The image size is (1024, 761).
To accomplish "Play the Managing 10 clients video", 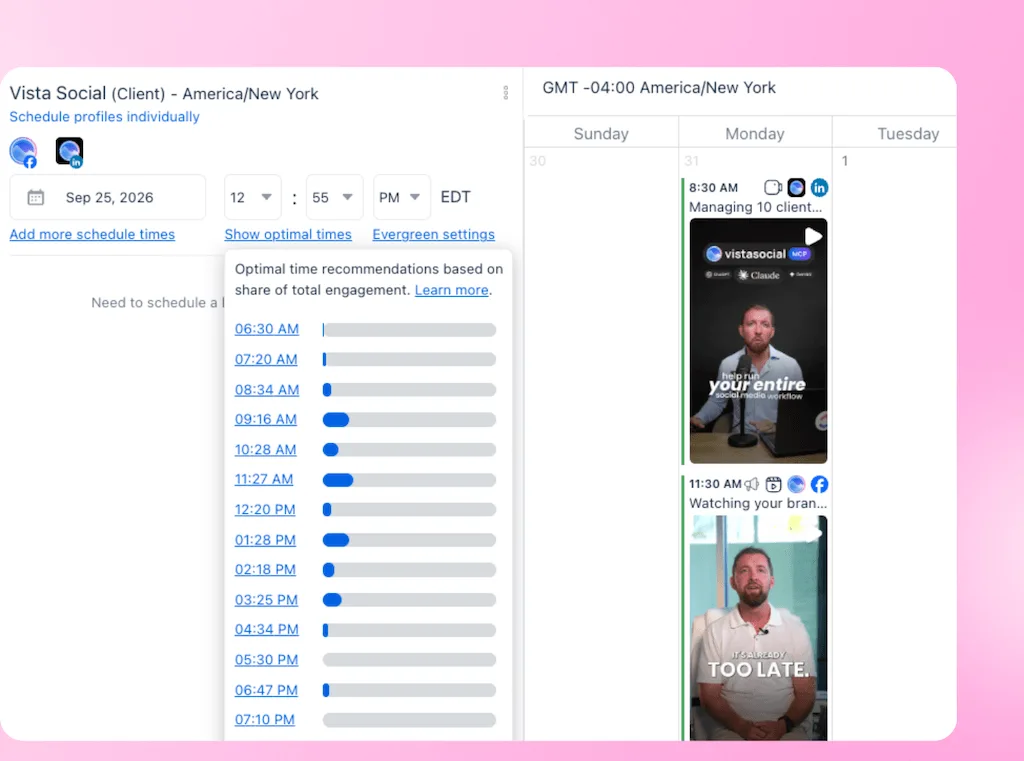I will tap(813, 236).
